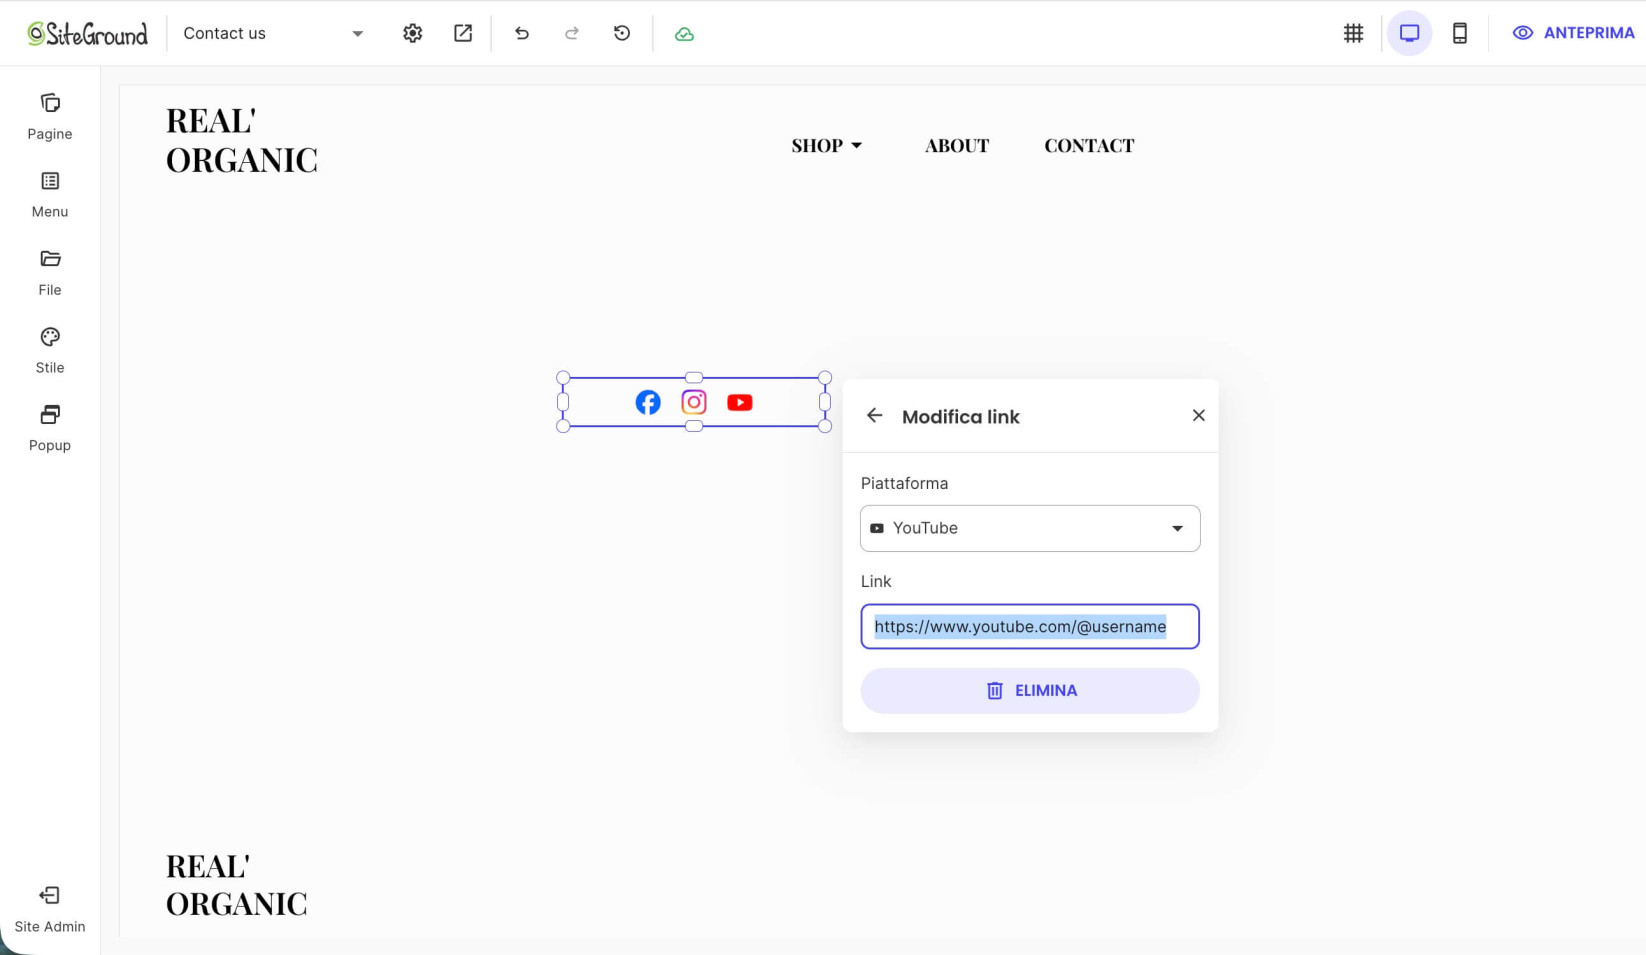Screen dimensions: 1646x955
Task: Click the REAL' ORGANIC footer logo
Action: point(237,885)
